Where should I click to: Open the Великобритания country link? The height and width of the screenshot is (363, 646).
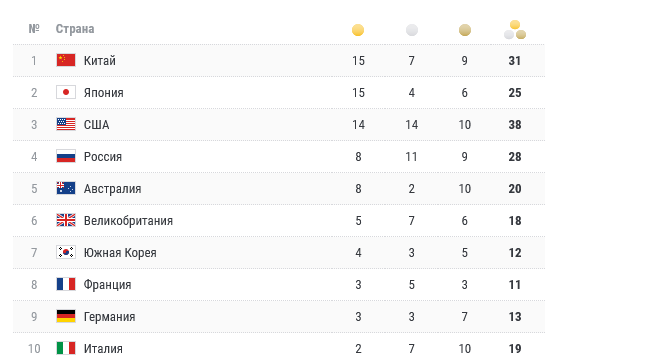[128, 221]
